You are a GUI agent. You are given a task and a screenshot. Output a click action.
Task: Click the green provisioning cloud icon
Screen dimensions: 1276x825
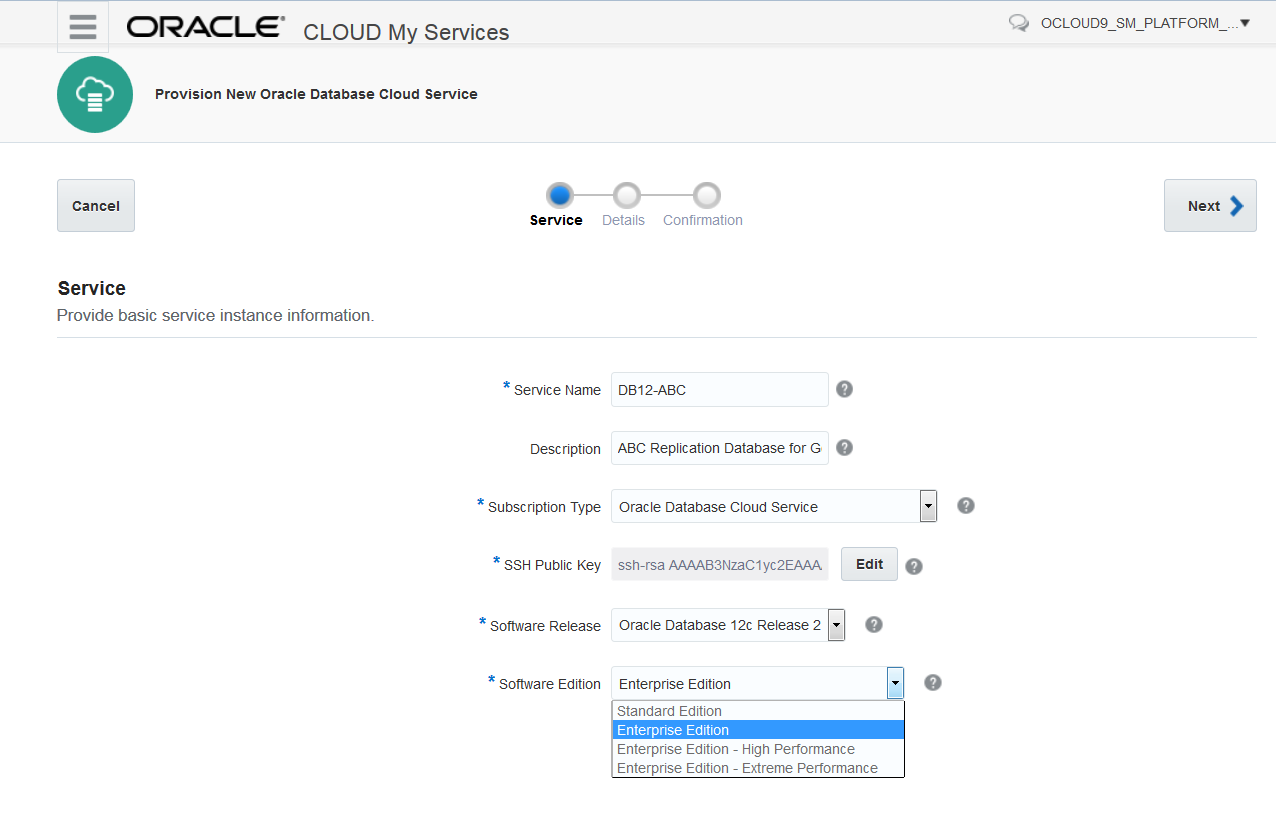(x=94, y=94)
